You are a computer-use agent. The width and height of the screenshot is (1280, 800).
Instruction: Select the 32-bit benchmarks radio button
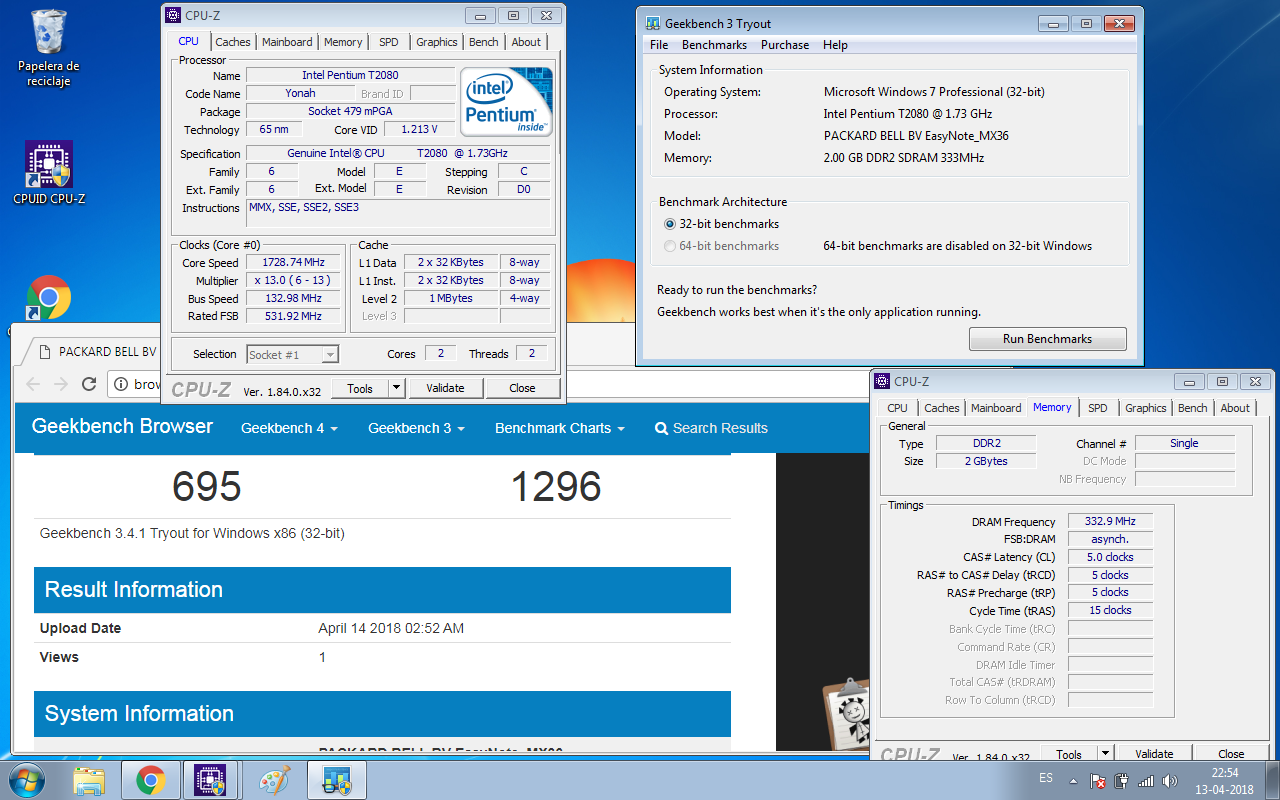coord(671,224)
